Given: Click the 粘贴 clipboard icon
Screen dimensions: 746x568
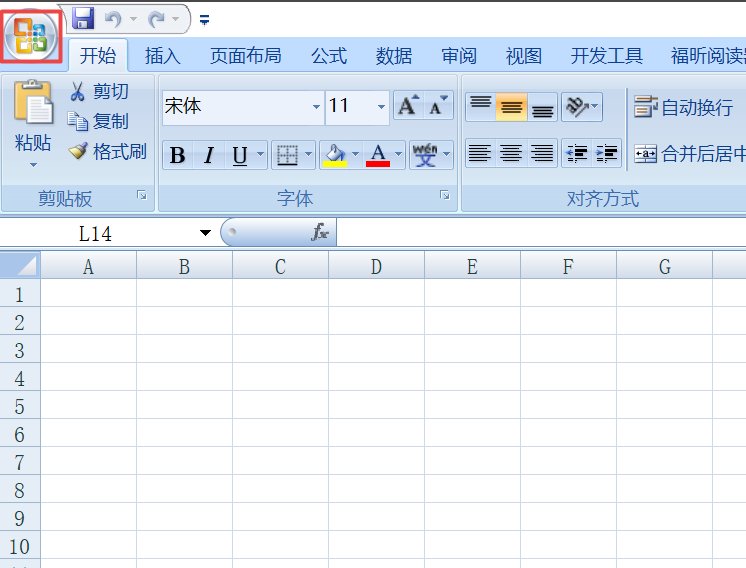Looking at the screenshot, I should (x=33, y=102).
